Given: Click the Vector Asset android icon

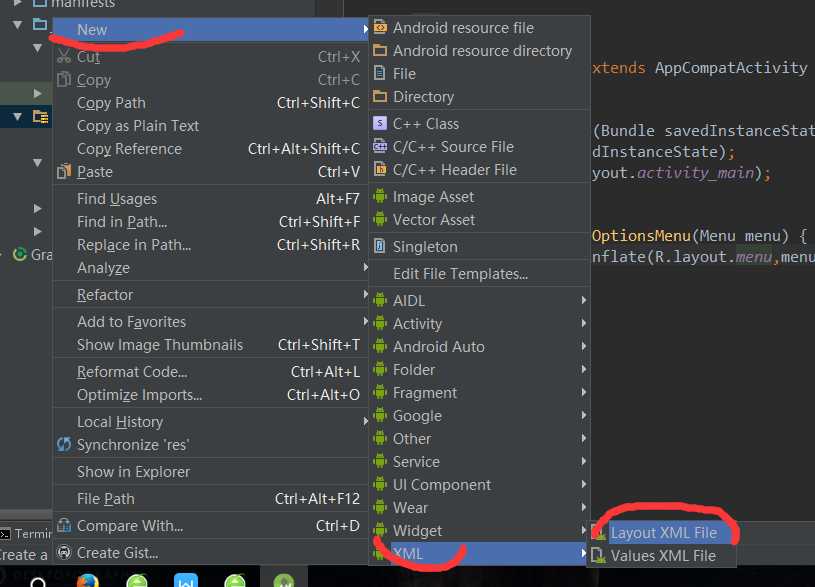Looking at the screenshot, I should (x=380, y=219).
